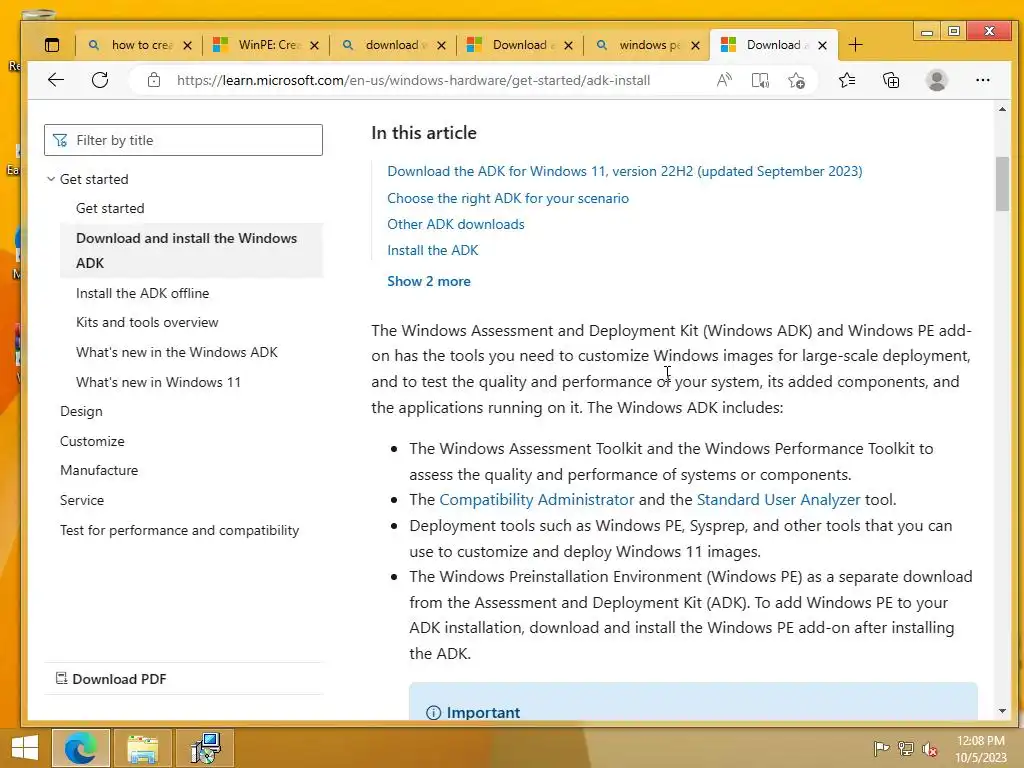Open the Get started child item

coord(110,208)
